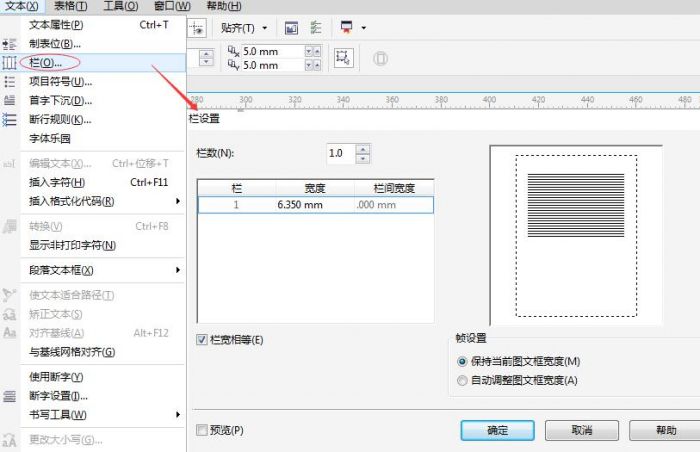Screen dimensions: 700x452
Task: Click the drop cap icon beside 首字下沉
Action: pos(9,100)
